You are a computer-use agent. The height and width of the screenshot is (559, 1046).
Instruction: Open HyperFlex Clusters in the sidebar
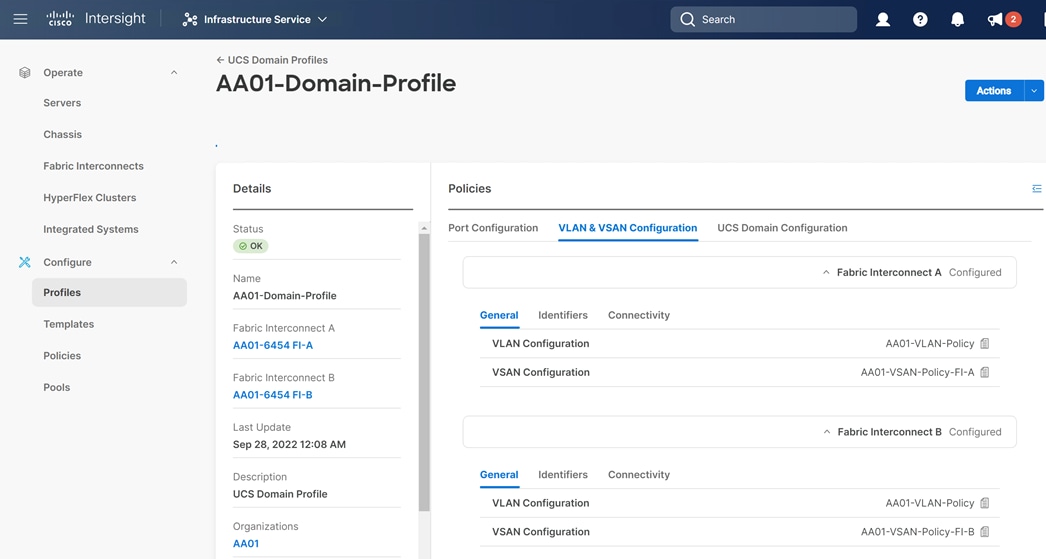(89, 197)
